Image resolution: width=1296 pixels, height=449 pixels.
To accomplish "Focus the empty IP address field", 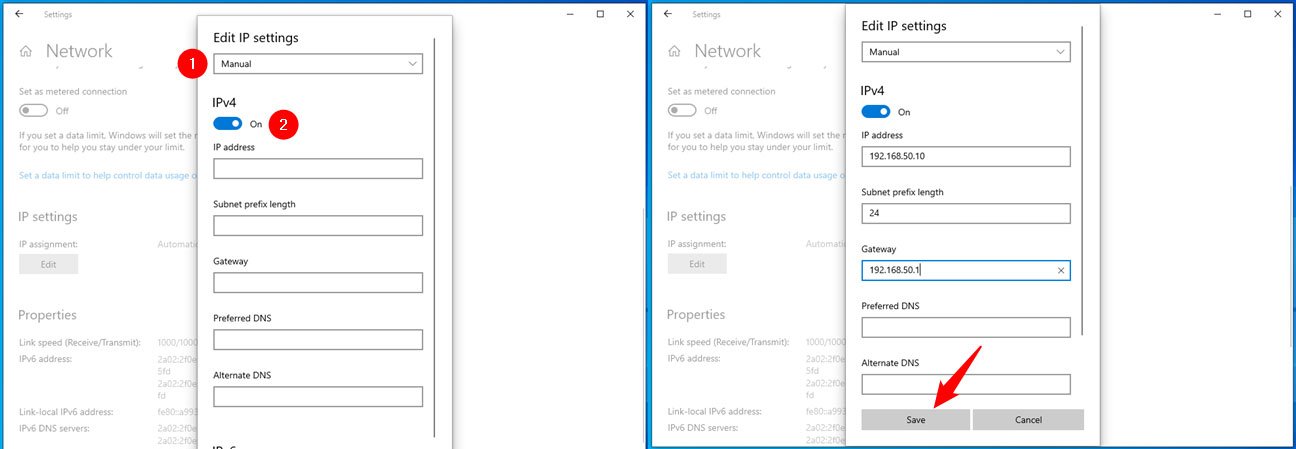I will (x=318, y=168).
